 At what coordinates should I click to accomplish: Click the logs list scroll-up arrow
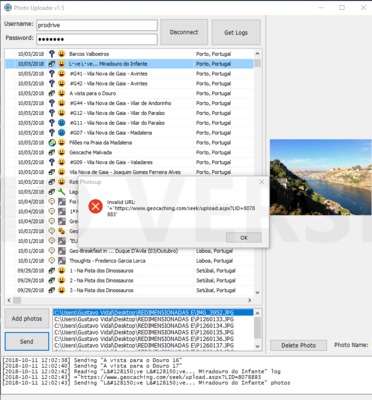point(257,53)
